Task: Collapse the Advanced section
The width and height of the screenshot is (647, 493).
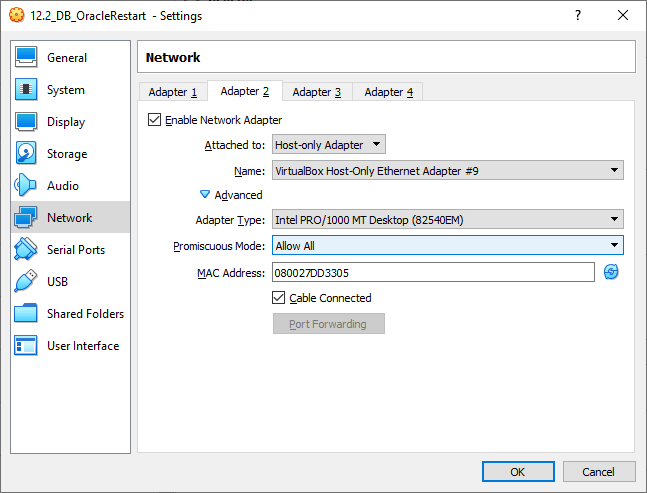Action: (206, 195)
